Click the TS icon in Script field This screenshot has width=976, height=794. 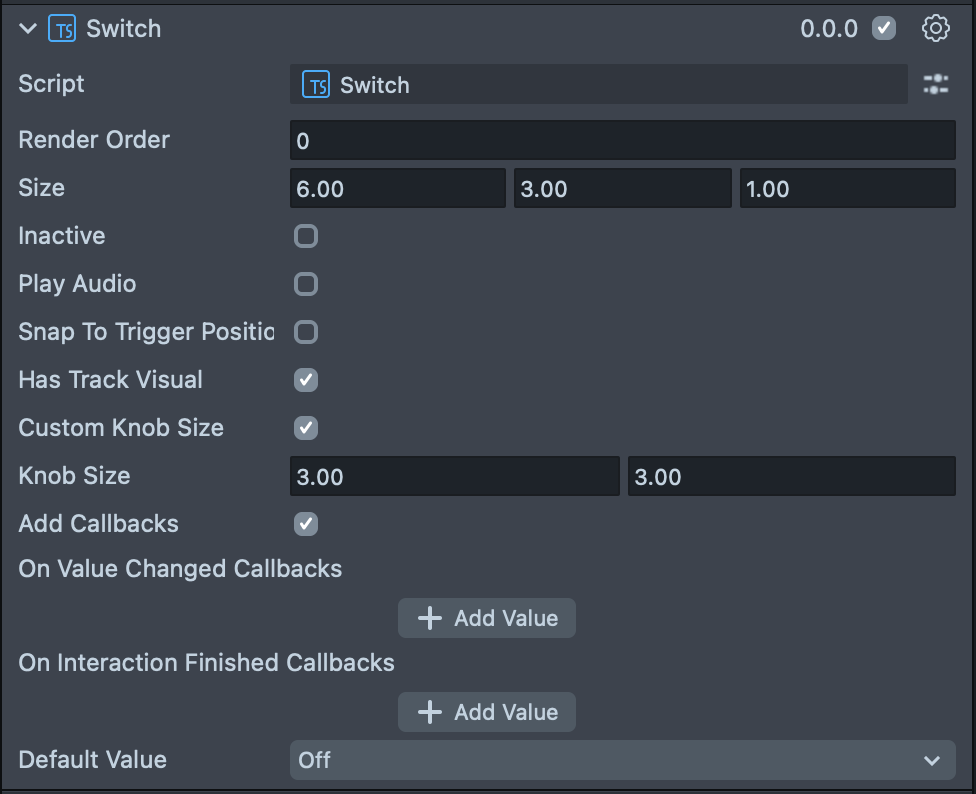coord(316,86)
